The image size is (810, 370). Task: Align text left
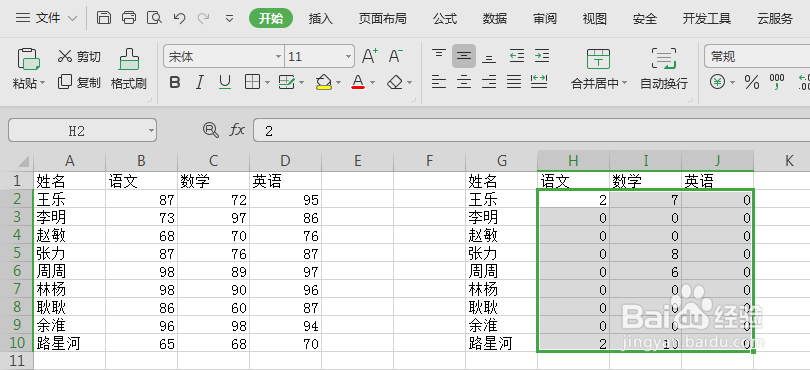pos(439,82)
